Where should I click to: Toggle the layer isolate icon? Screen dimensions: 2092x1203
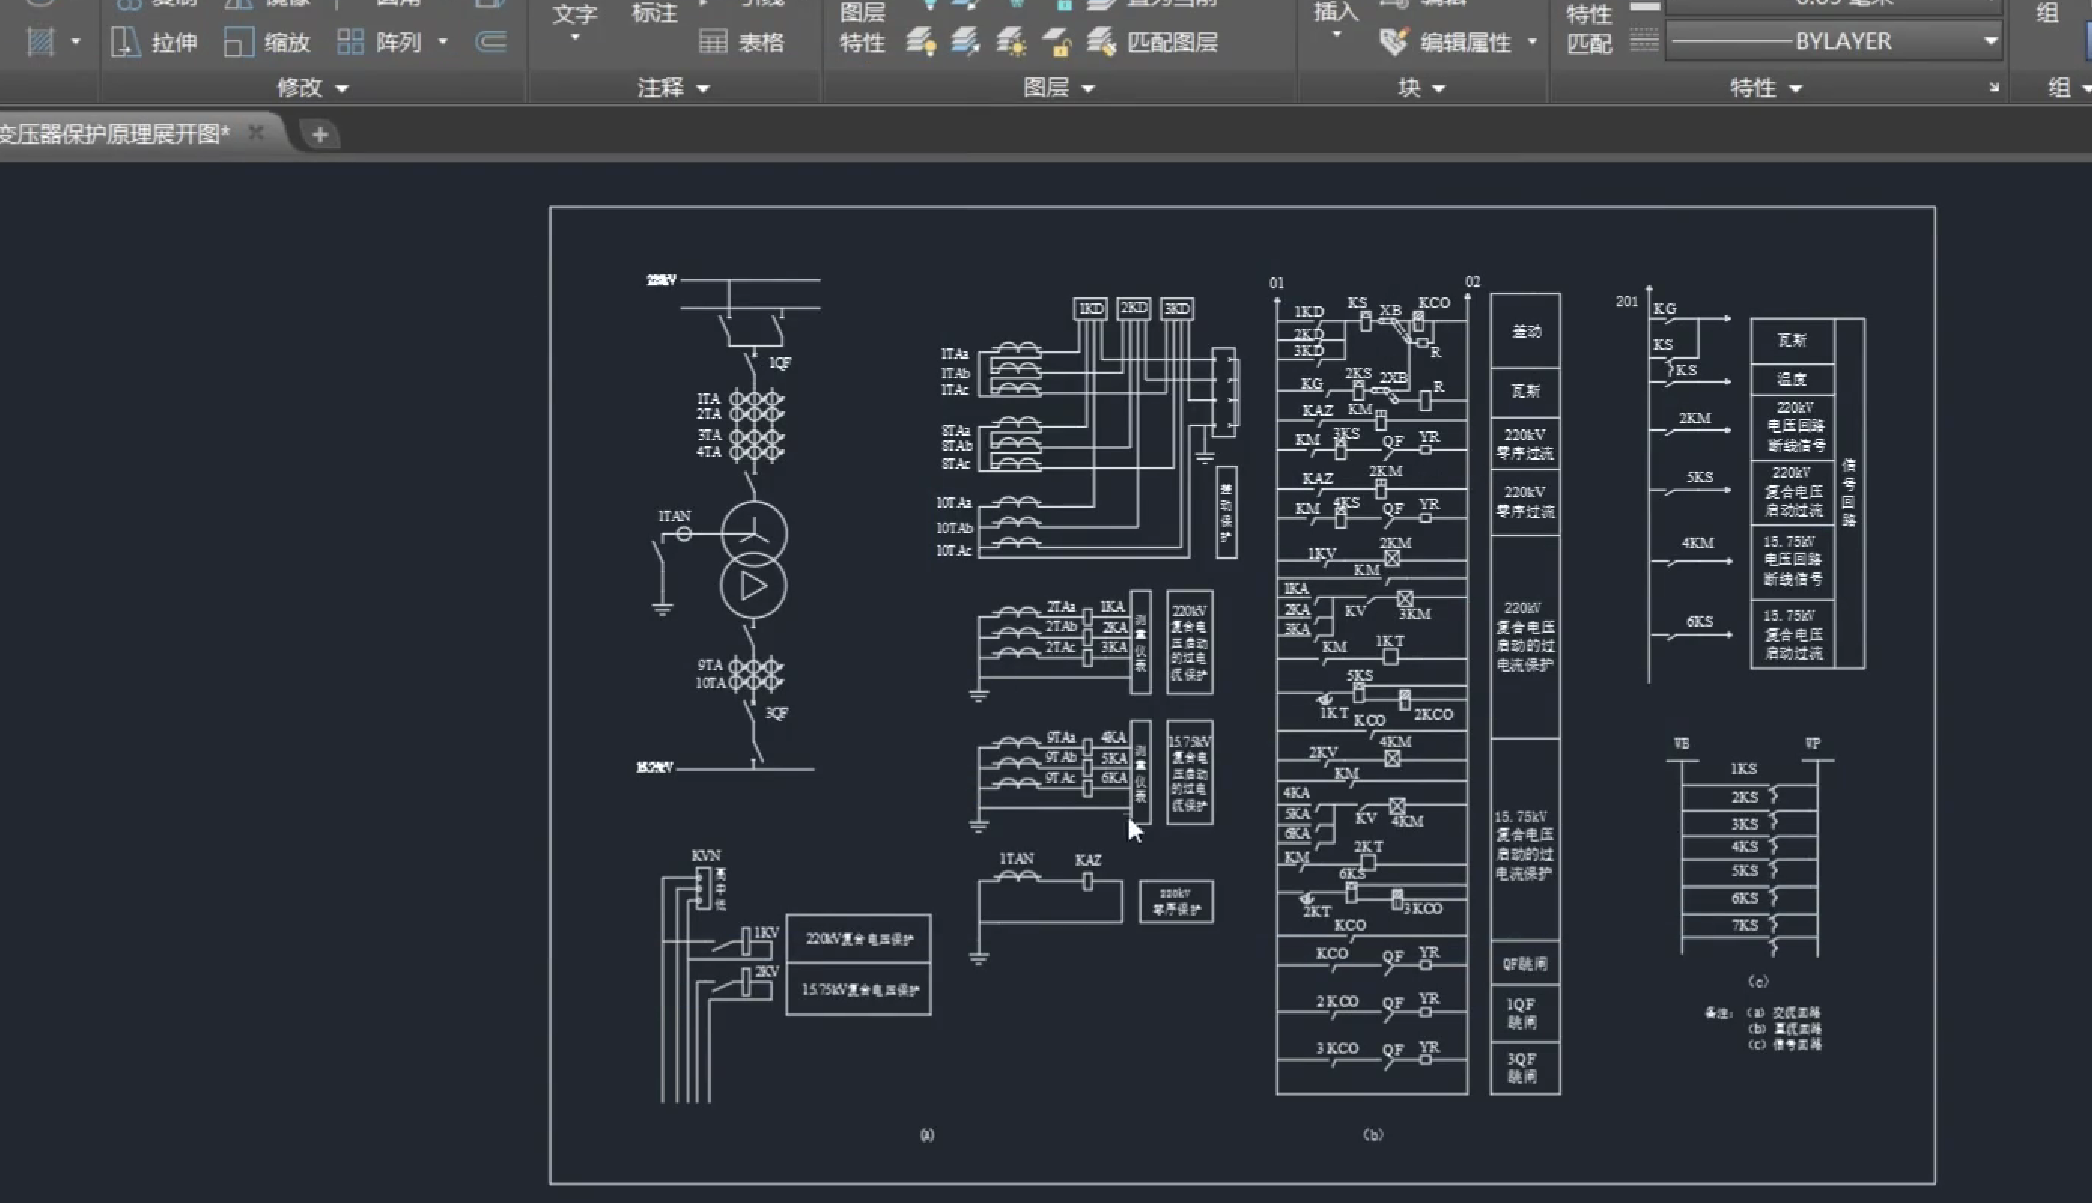[x=965, y=42]
